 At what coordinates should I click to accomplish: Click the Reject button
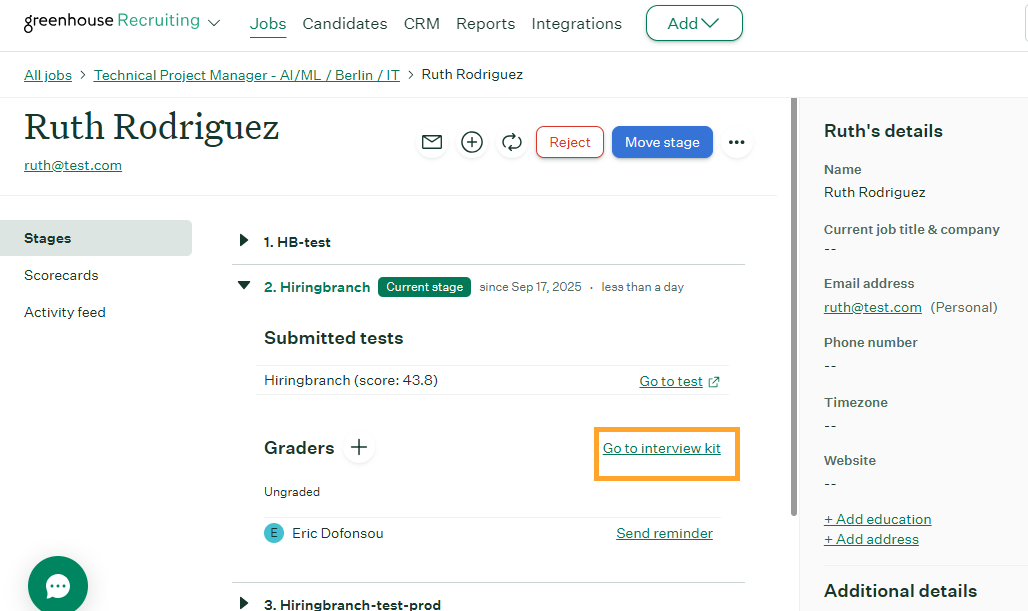(x=570, y=142)
